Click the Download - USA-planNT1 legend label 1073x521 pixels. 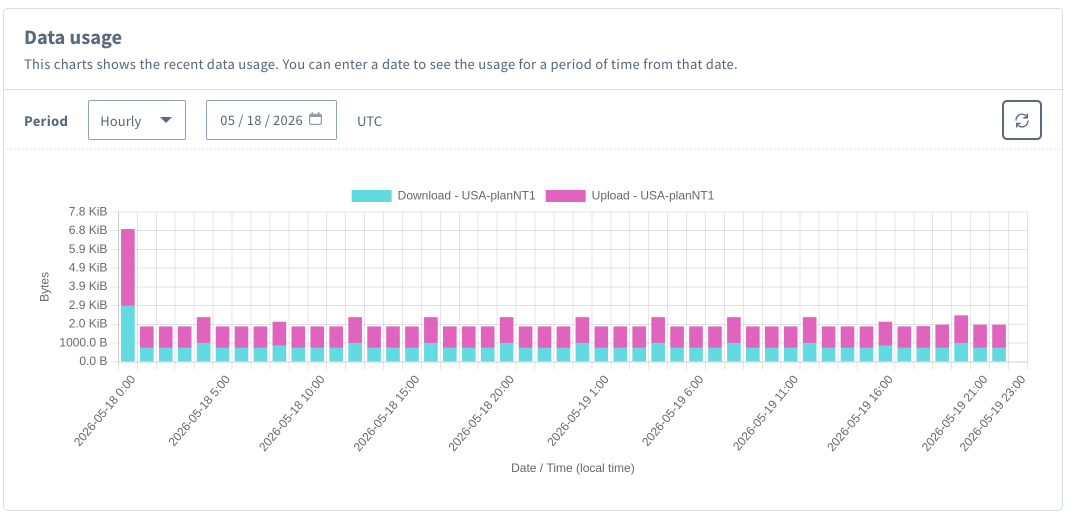[x=466, y=196]
